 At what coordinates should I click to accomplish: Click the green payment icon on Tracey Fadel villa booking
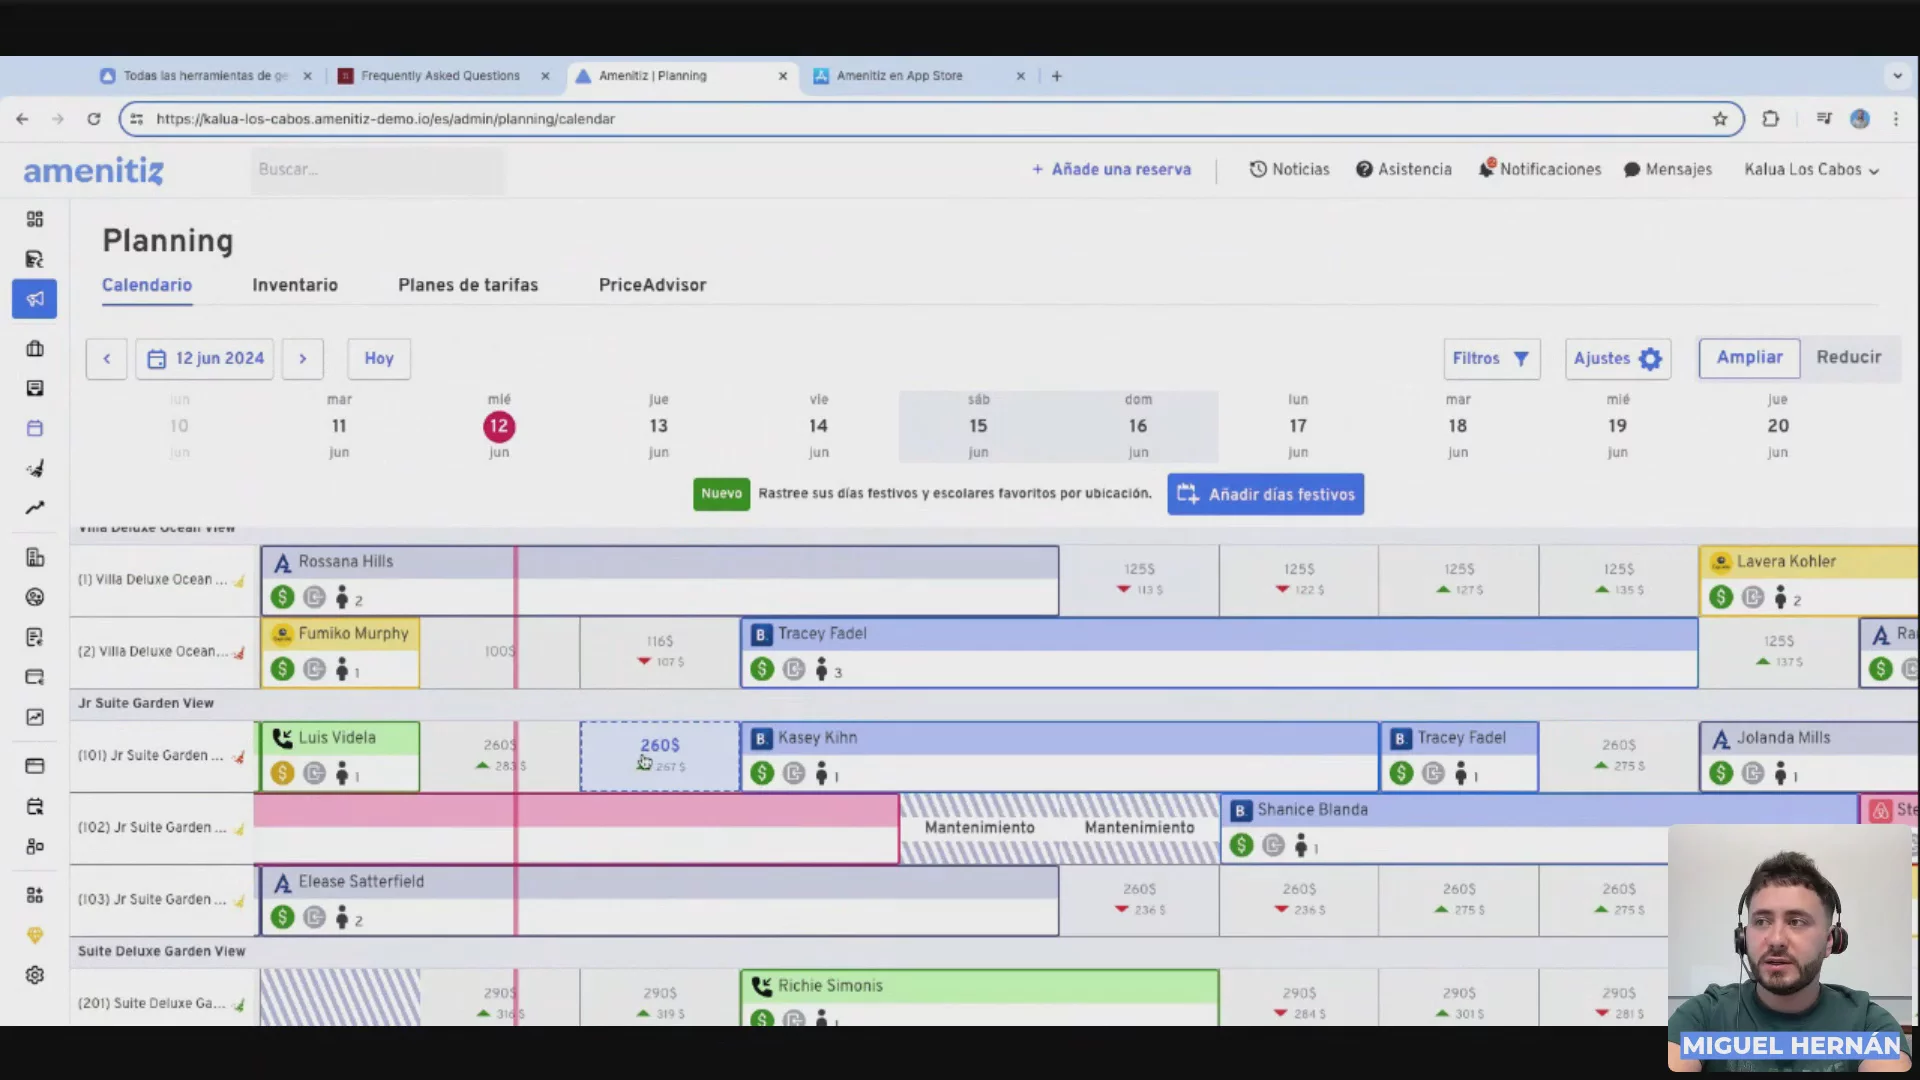pos(762,669)
